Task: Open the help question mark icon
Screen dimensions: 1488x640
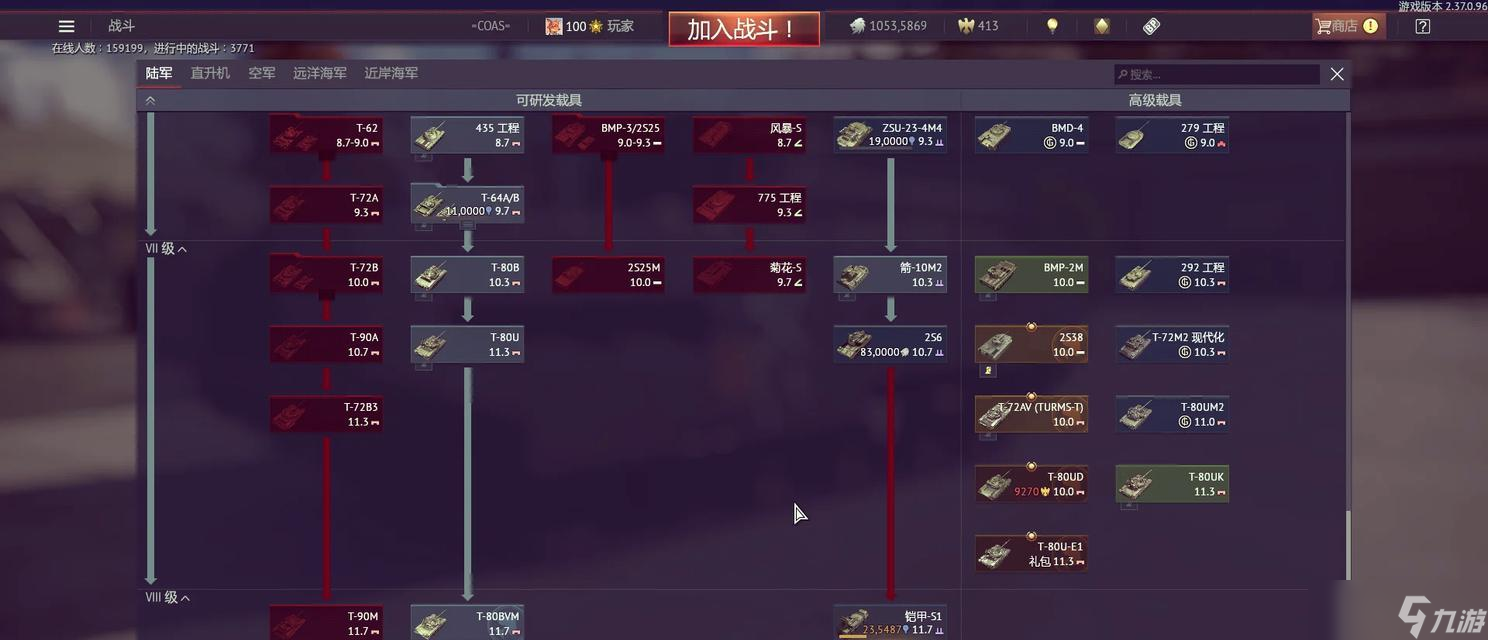Action: (x=1423, y=26)
